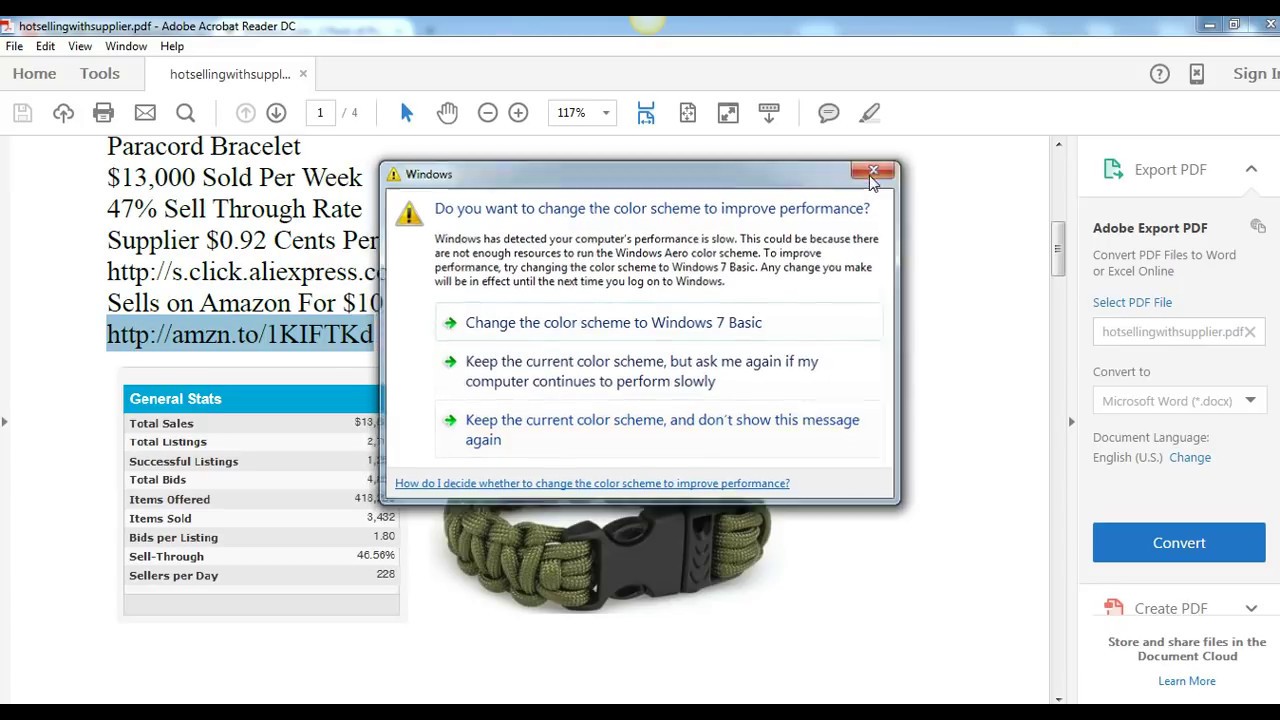Zoom out with the minus icon

point(488,113)
